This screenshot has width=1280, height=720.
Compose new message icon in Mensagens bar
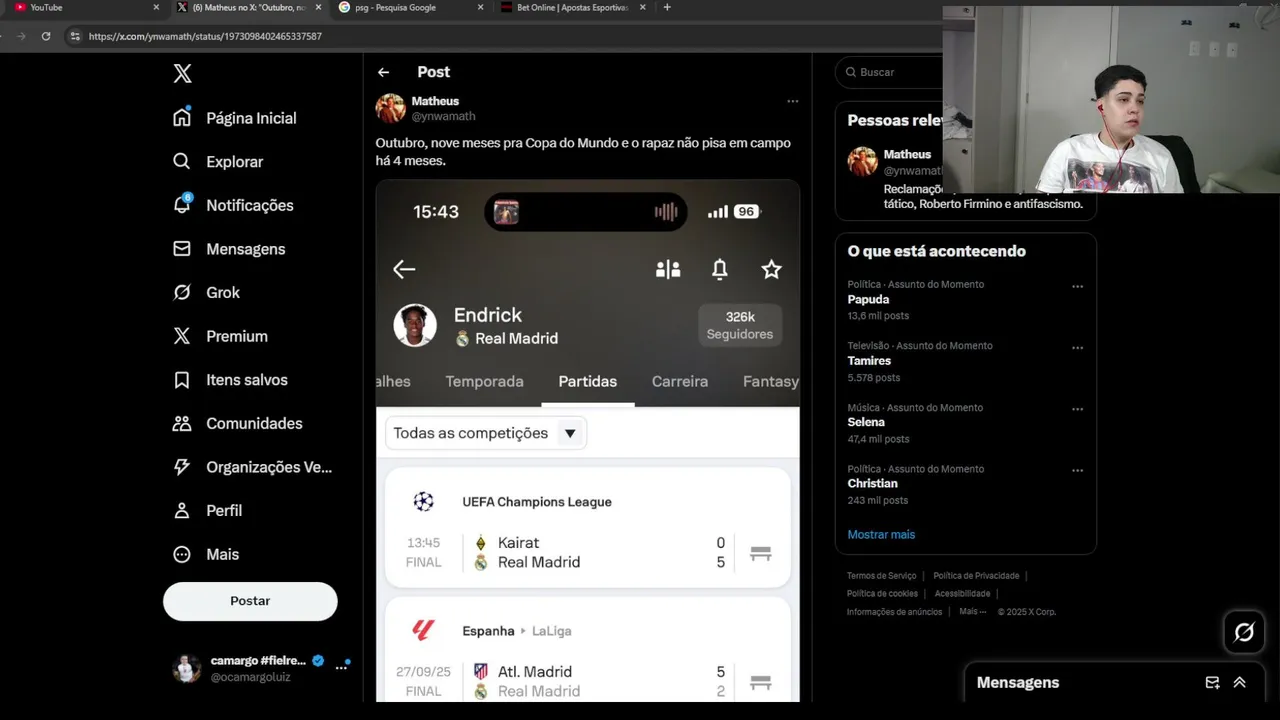tap(1212, 682)
